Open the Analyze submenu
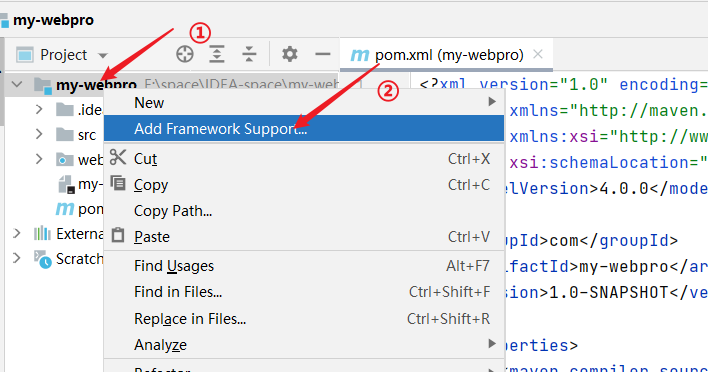The width and height of the screenshot is (708, 372). pos(304,344)
